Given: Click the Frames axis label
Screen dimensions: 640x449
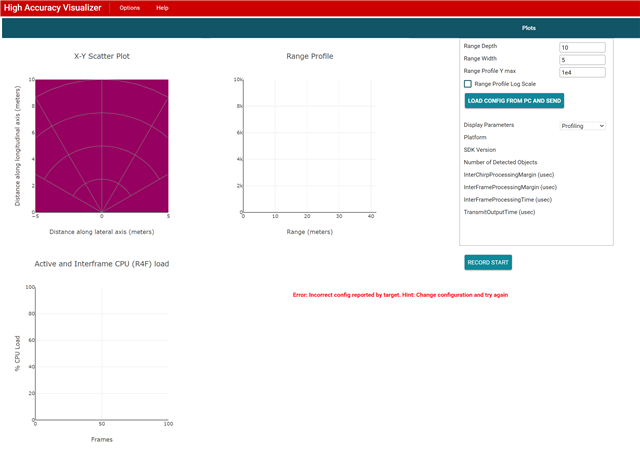Looking at the screenshot, I should coord(102,440).
